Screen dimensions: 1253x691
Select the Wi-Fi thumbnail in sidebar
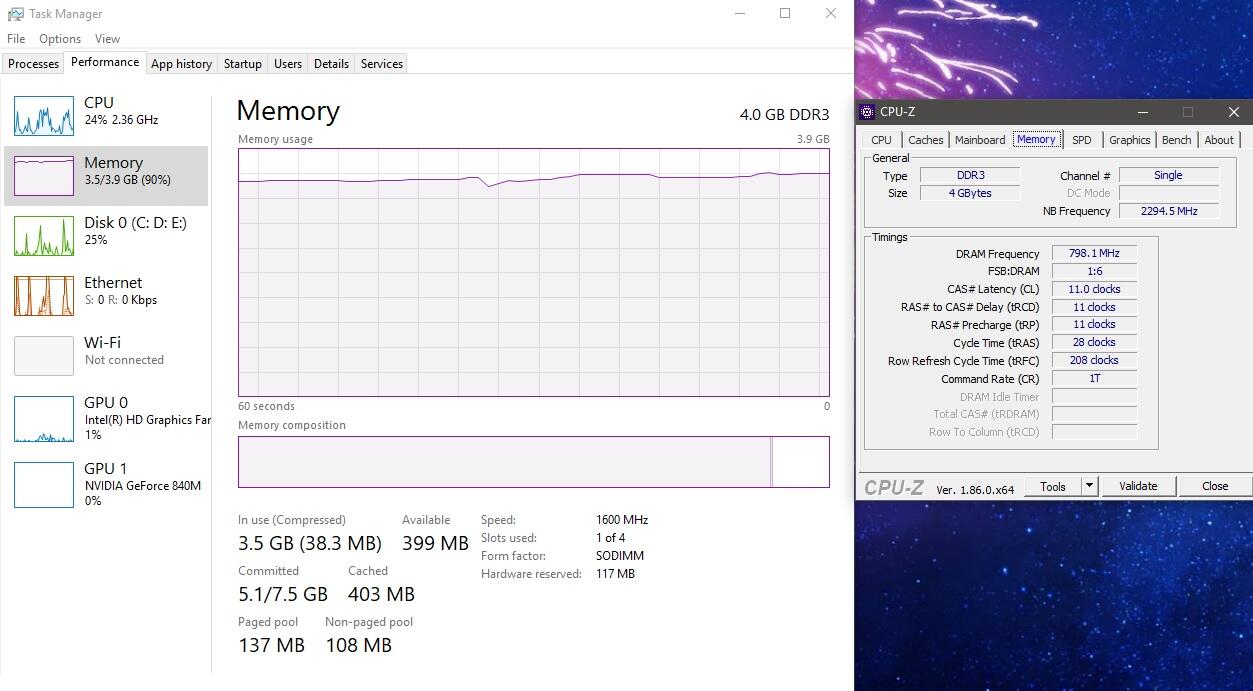(44, 356)
